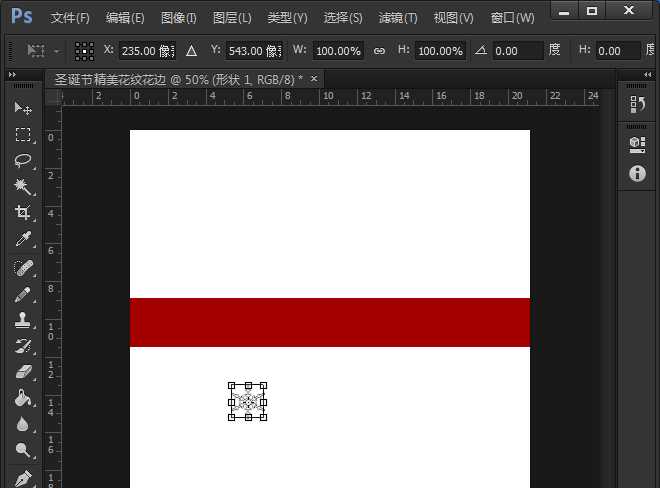Open the Info panel icon
The image size is (660, 488).
[x=637, y=174]
